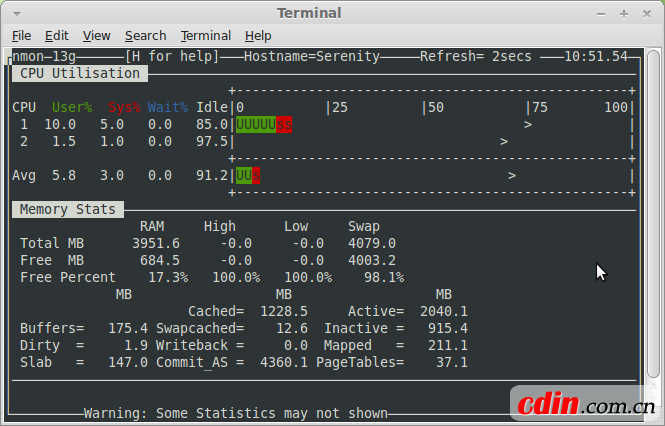The height and width of the screenshot is (426, 665).
Task: Click the Dirty = 1.9 entry
Action: pos(84,345)
